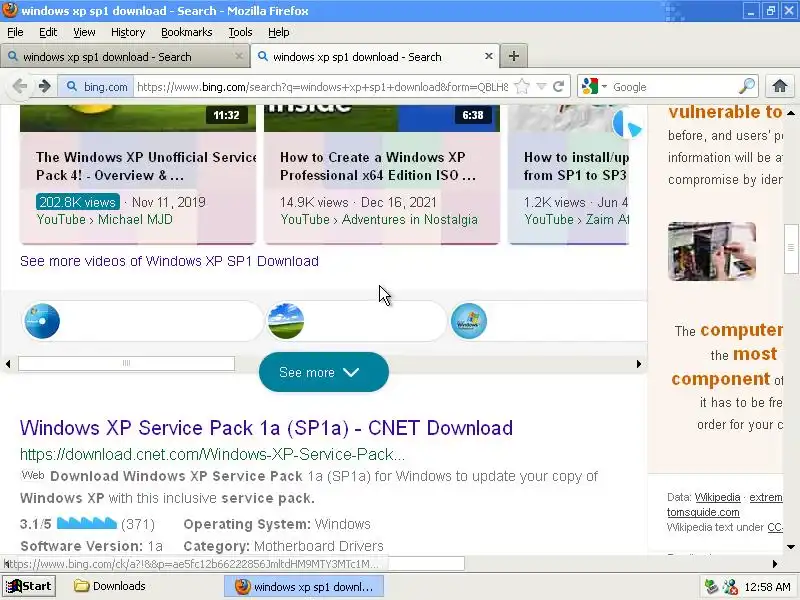Open the Wikipedia data source link

coord(717,497)
